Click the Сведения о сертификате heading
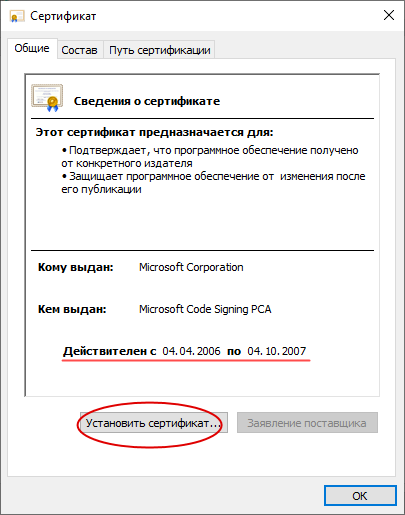 [x=147, y=101]
